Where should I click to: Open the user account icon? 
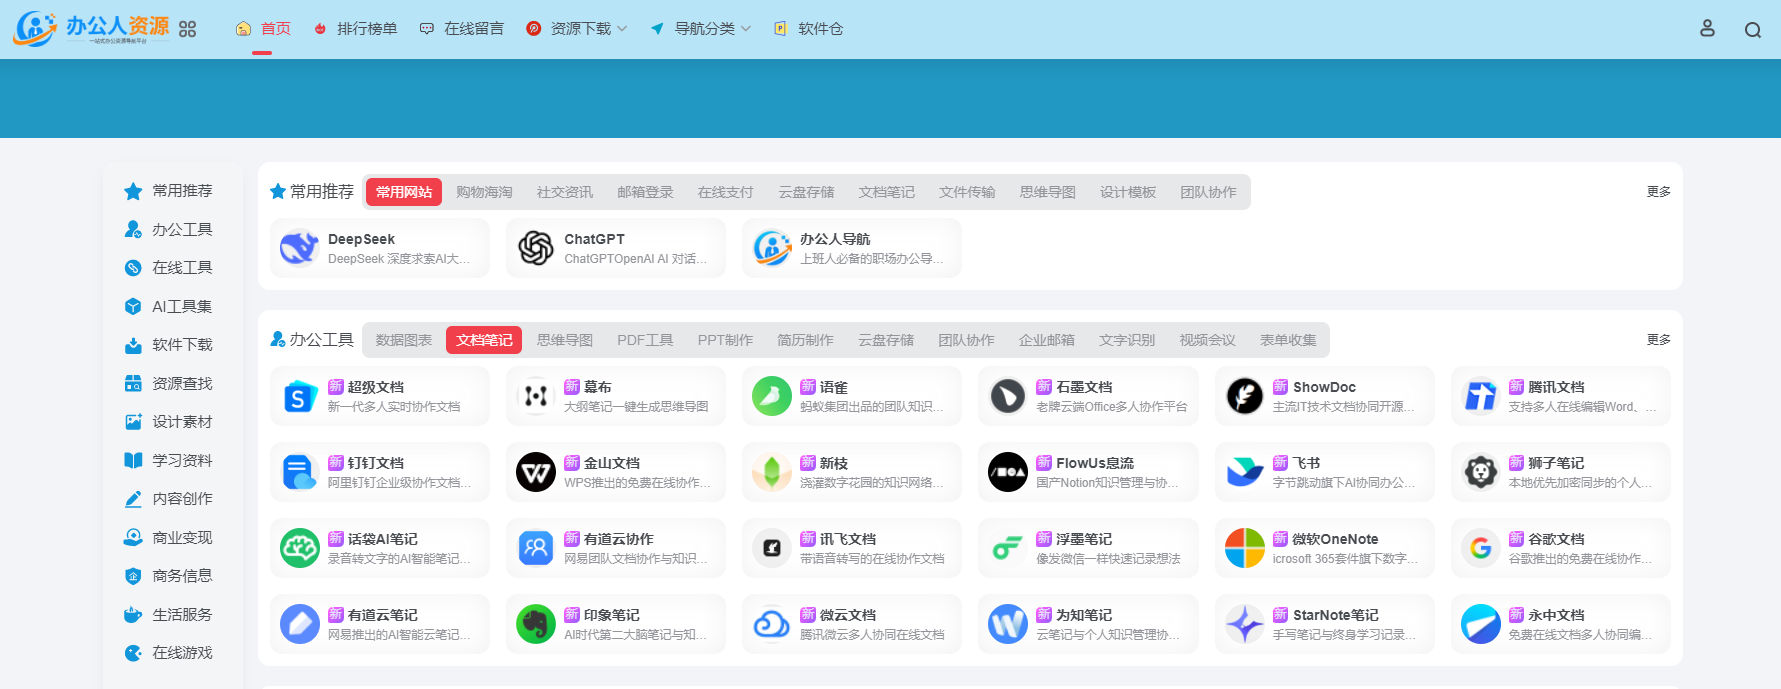[x=1707, y=29]
